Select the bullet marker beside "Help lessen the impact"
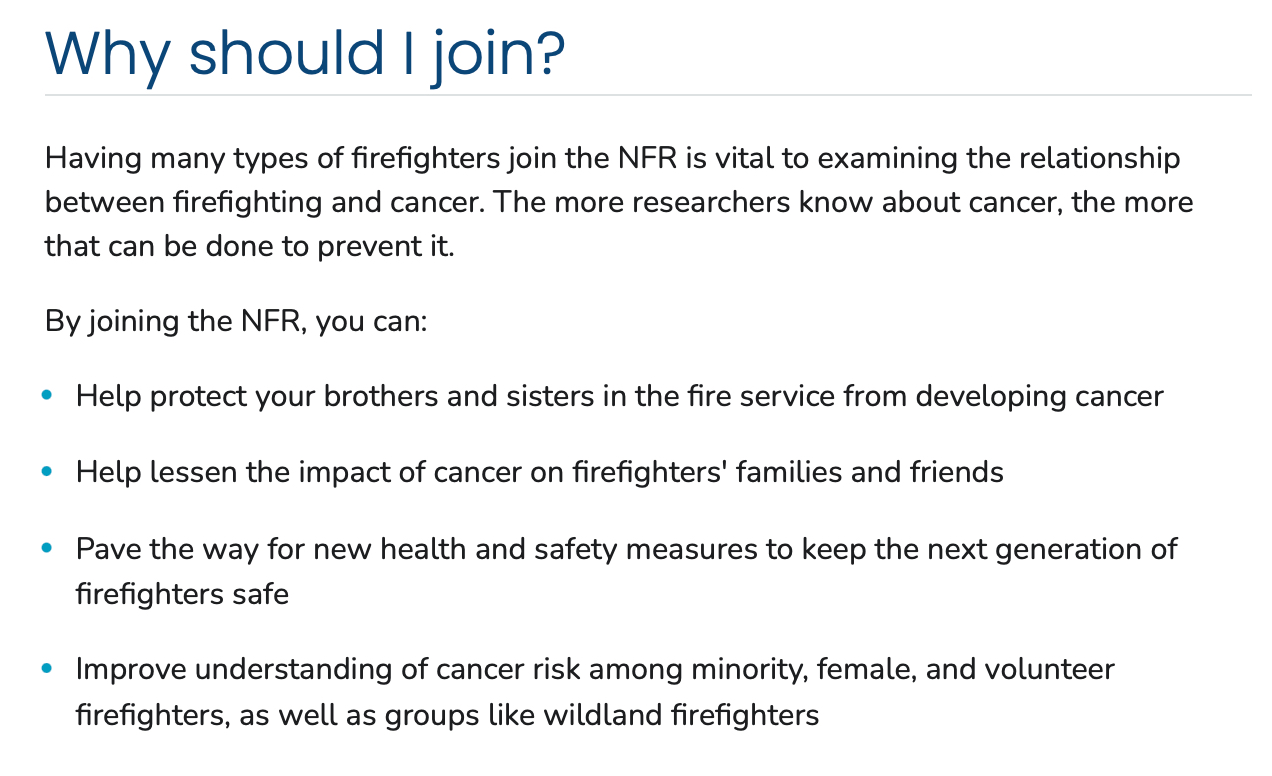The width and height of the screenshot is (1272, 776). [47, 471]
